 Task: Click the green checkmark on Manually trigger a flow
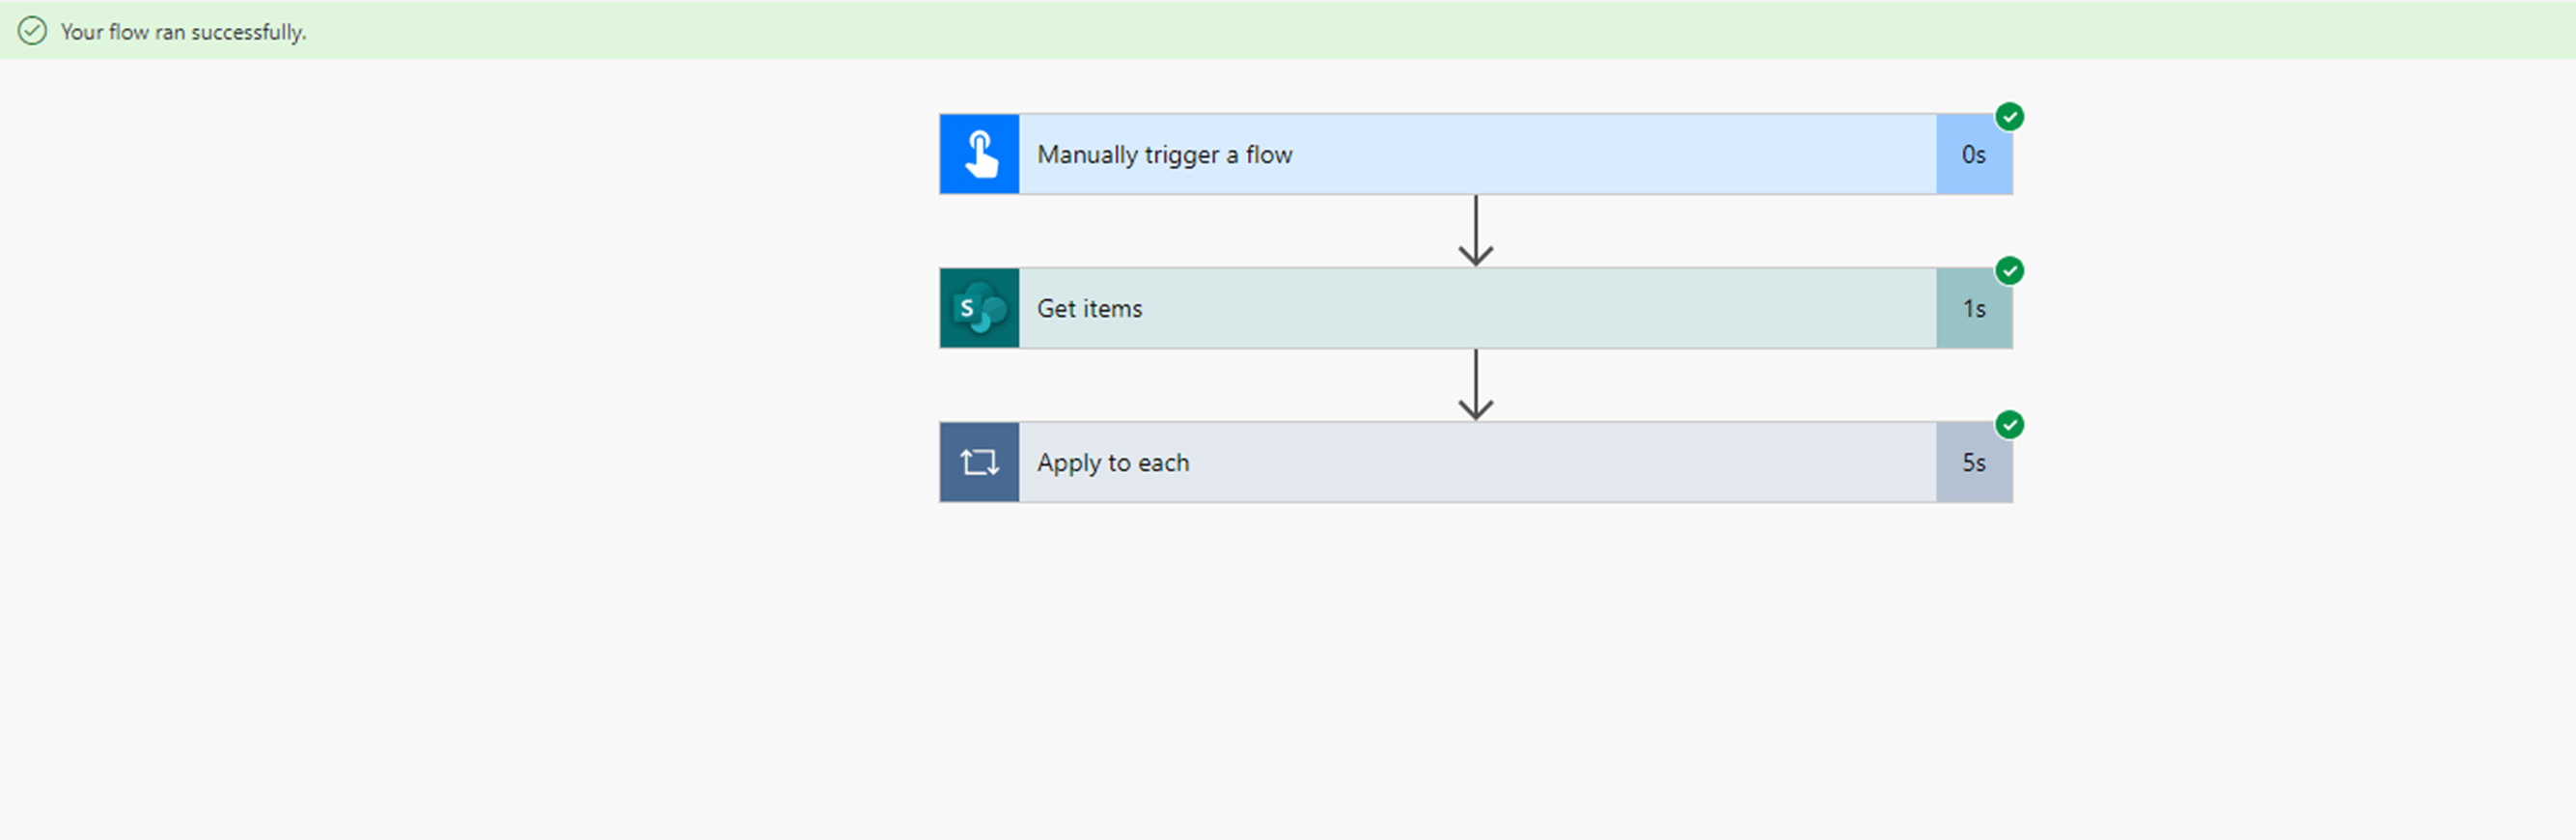click(2009, 117)
